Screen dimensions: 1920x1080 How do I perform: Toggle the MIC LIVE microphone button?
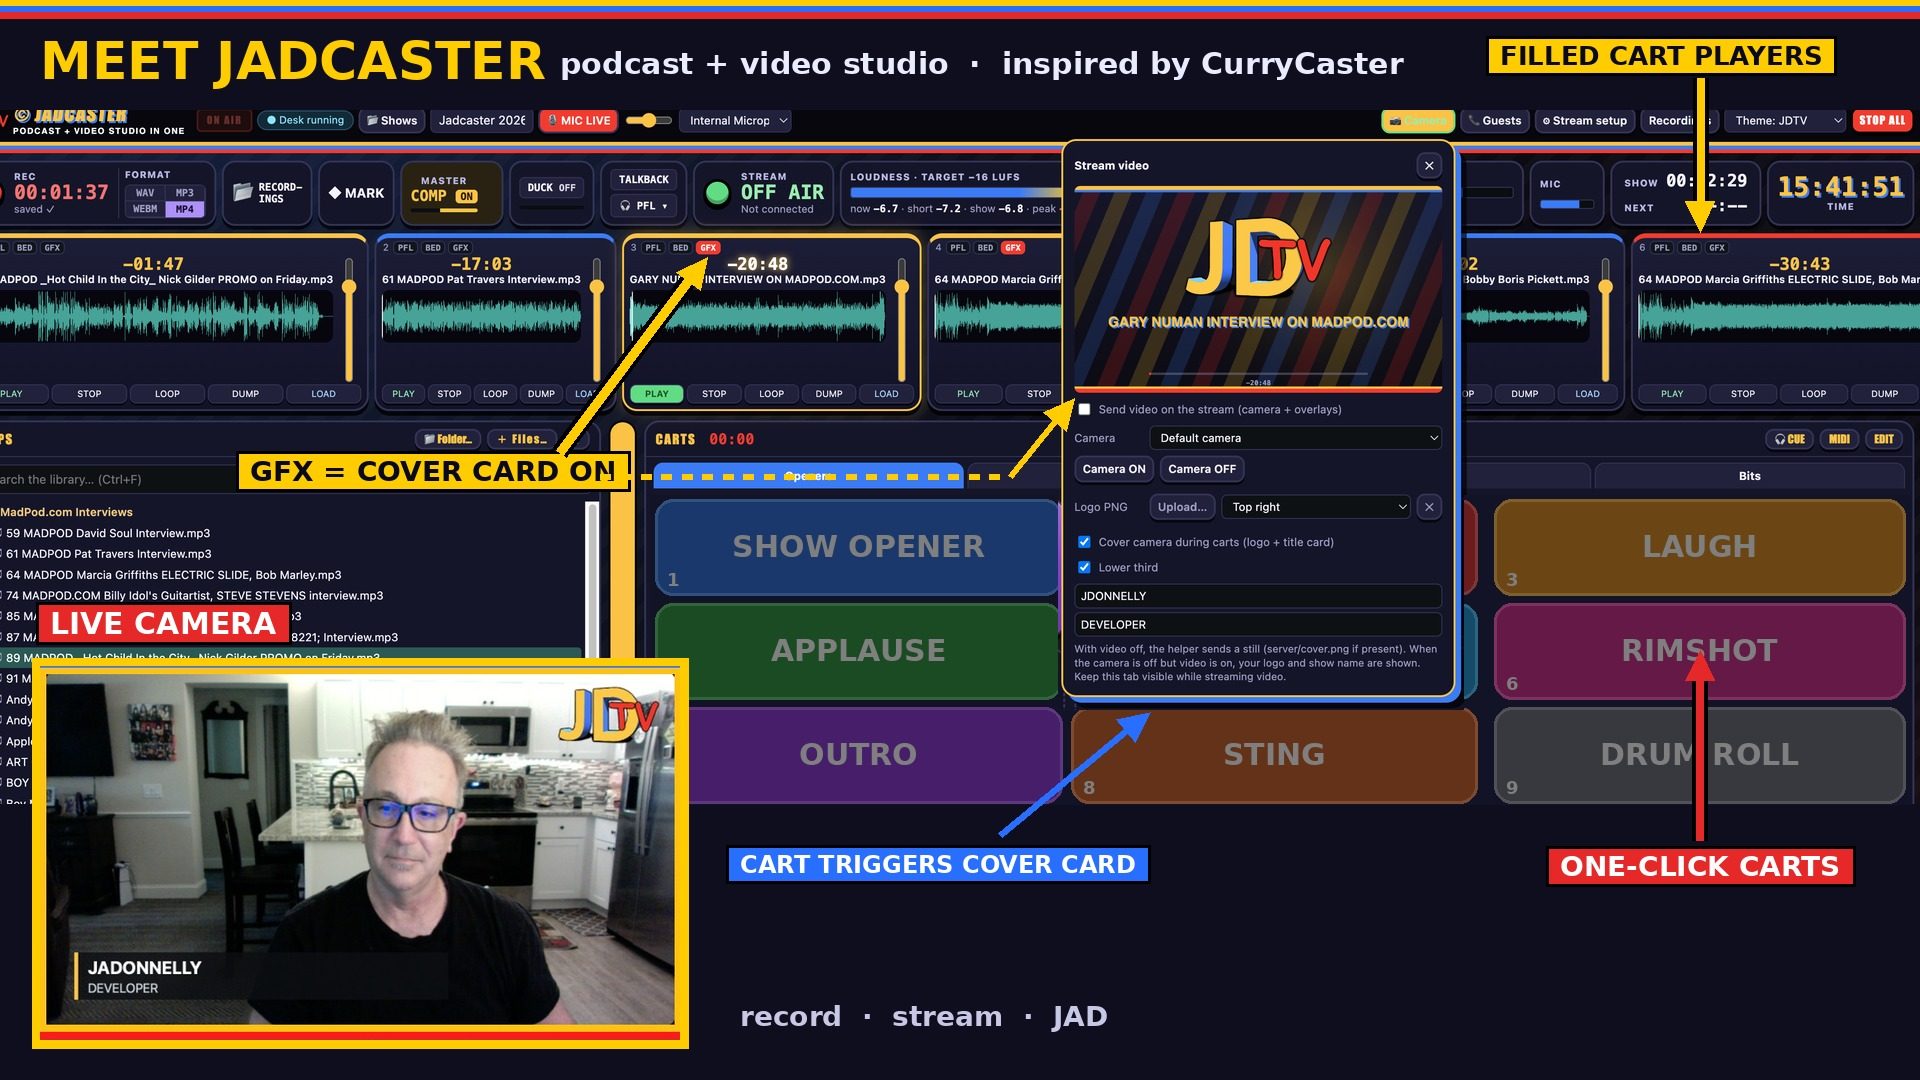point(579,120)
